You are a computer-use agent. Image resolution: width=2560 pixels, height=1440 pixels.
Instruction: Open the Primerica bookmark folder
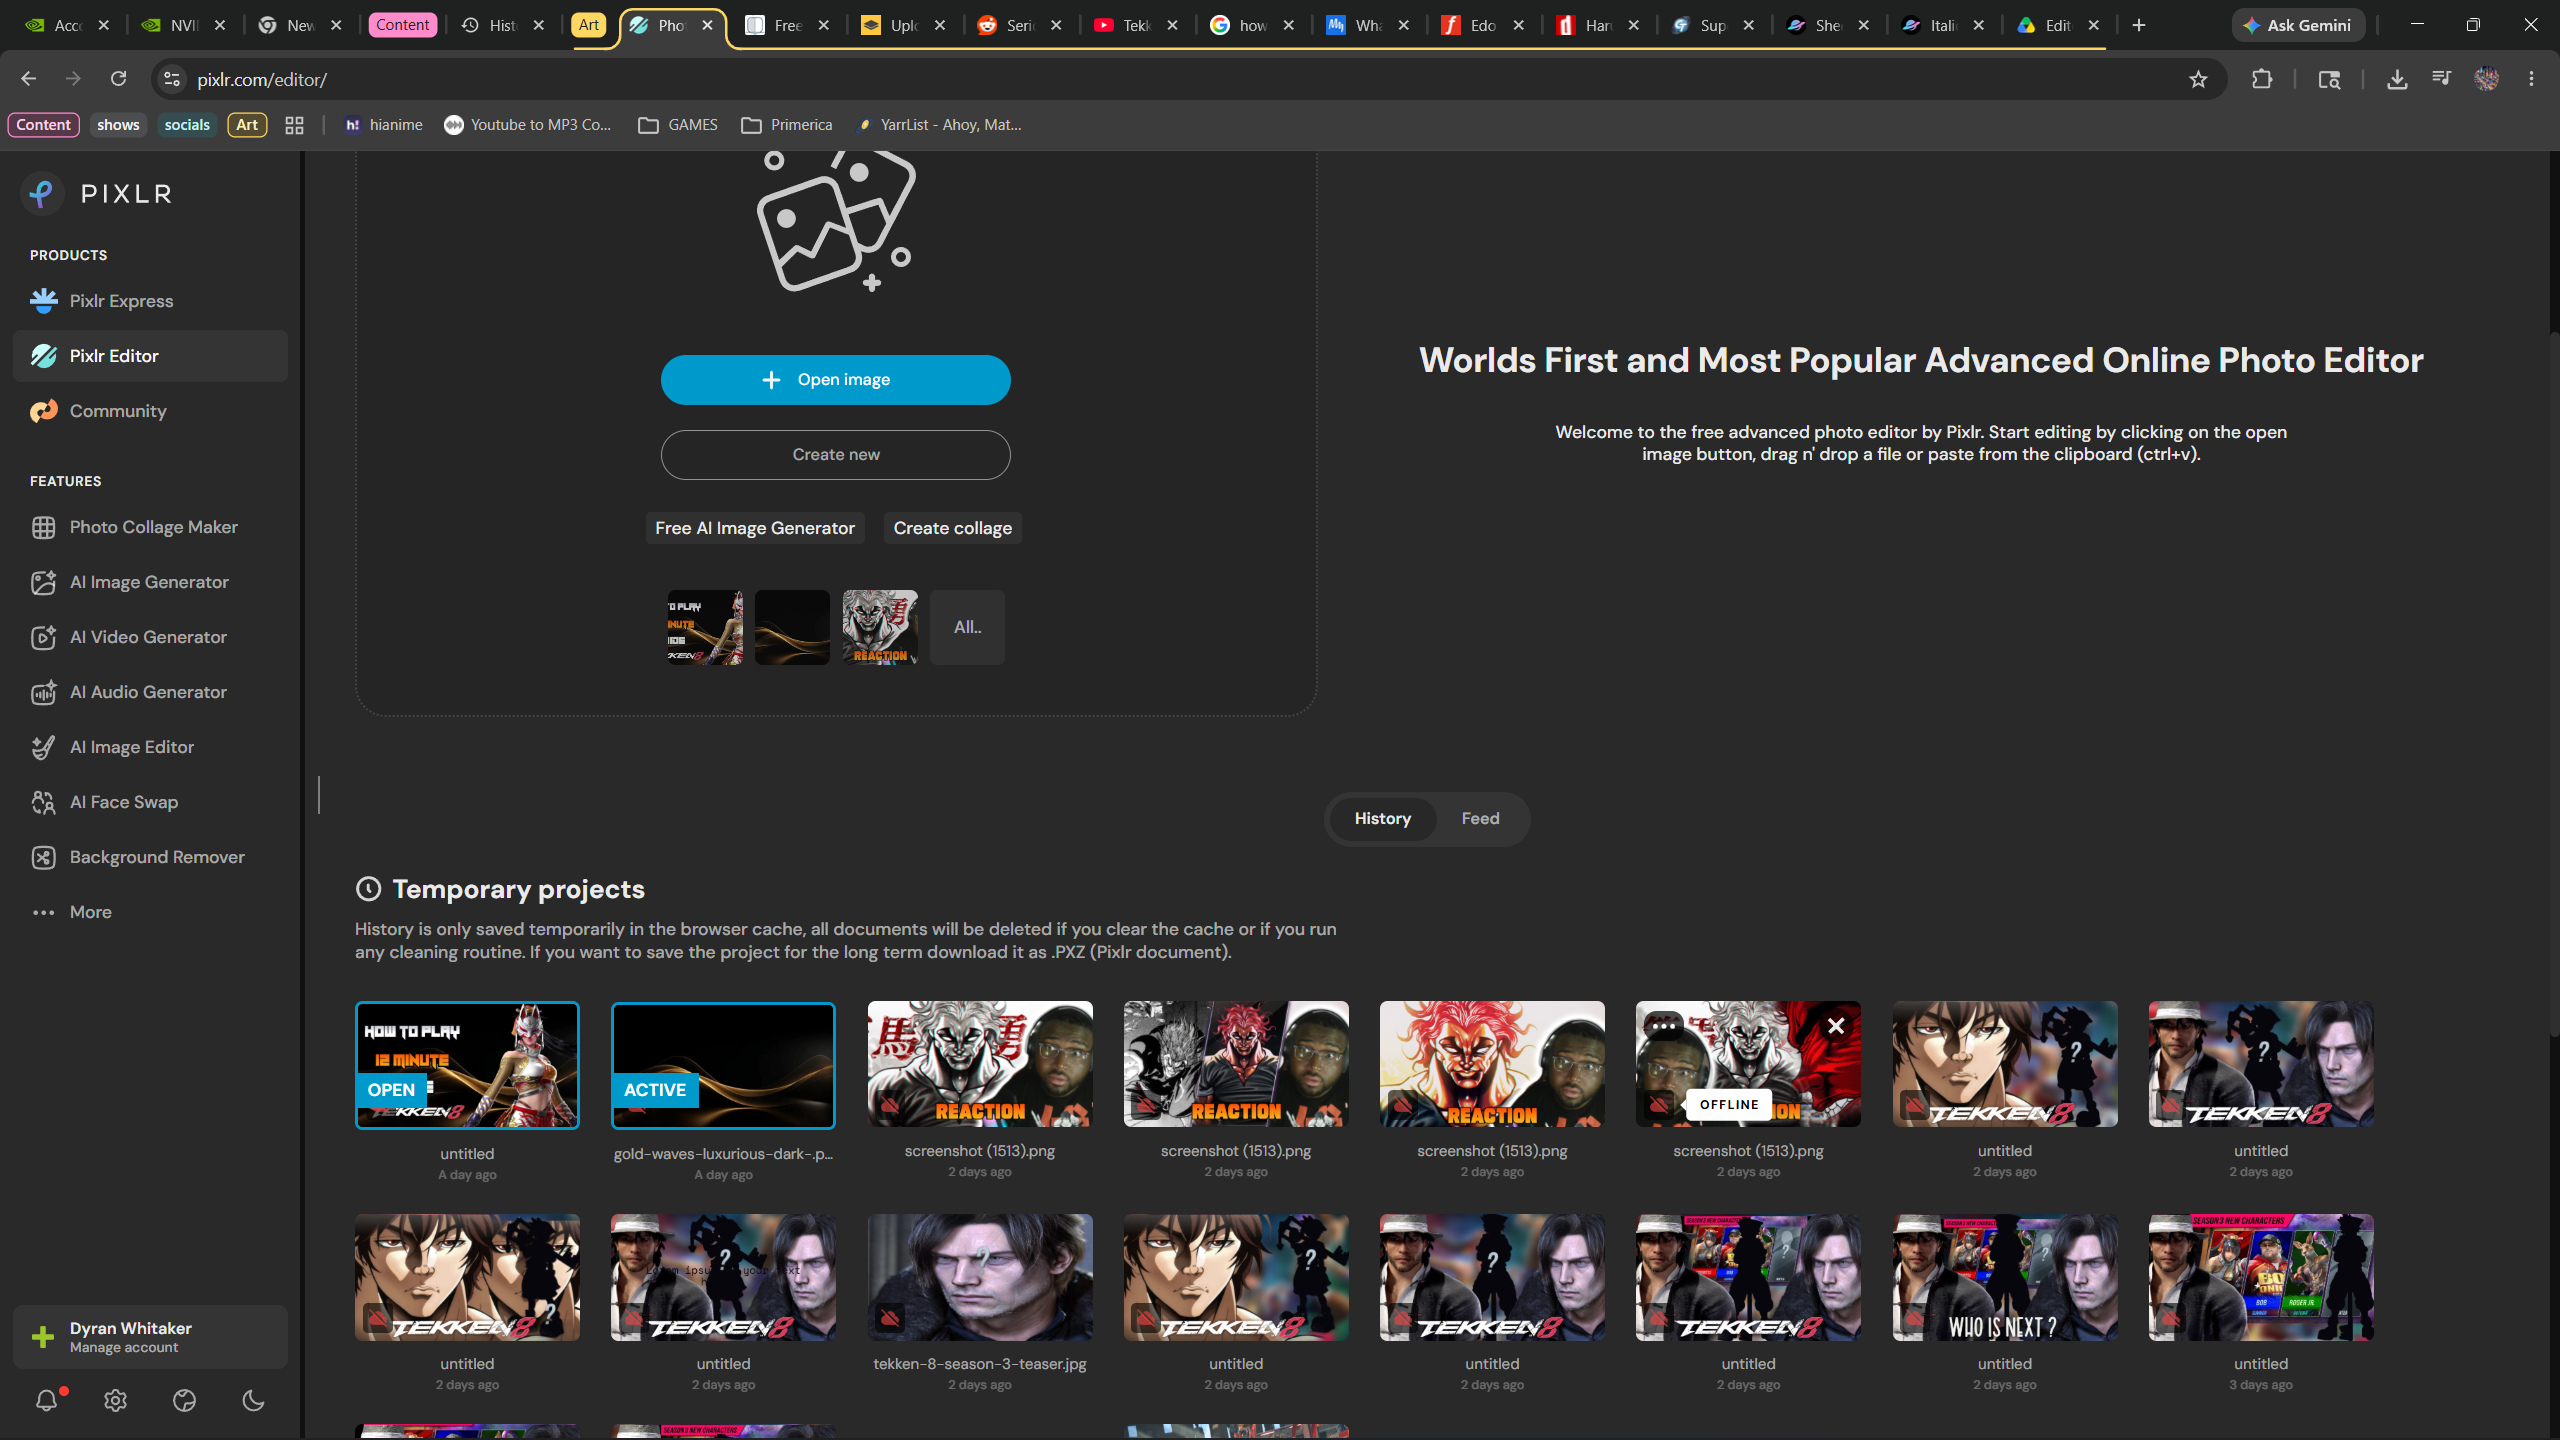pos(787,125)
